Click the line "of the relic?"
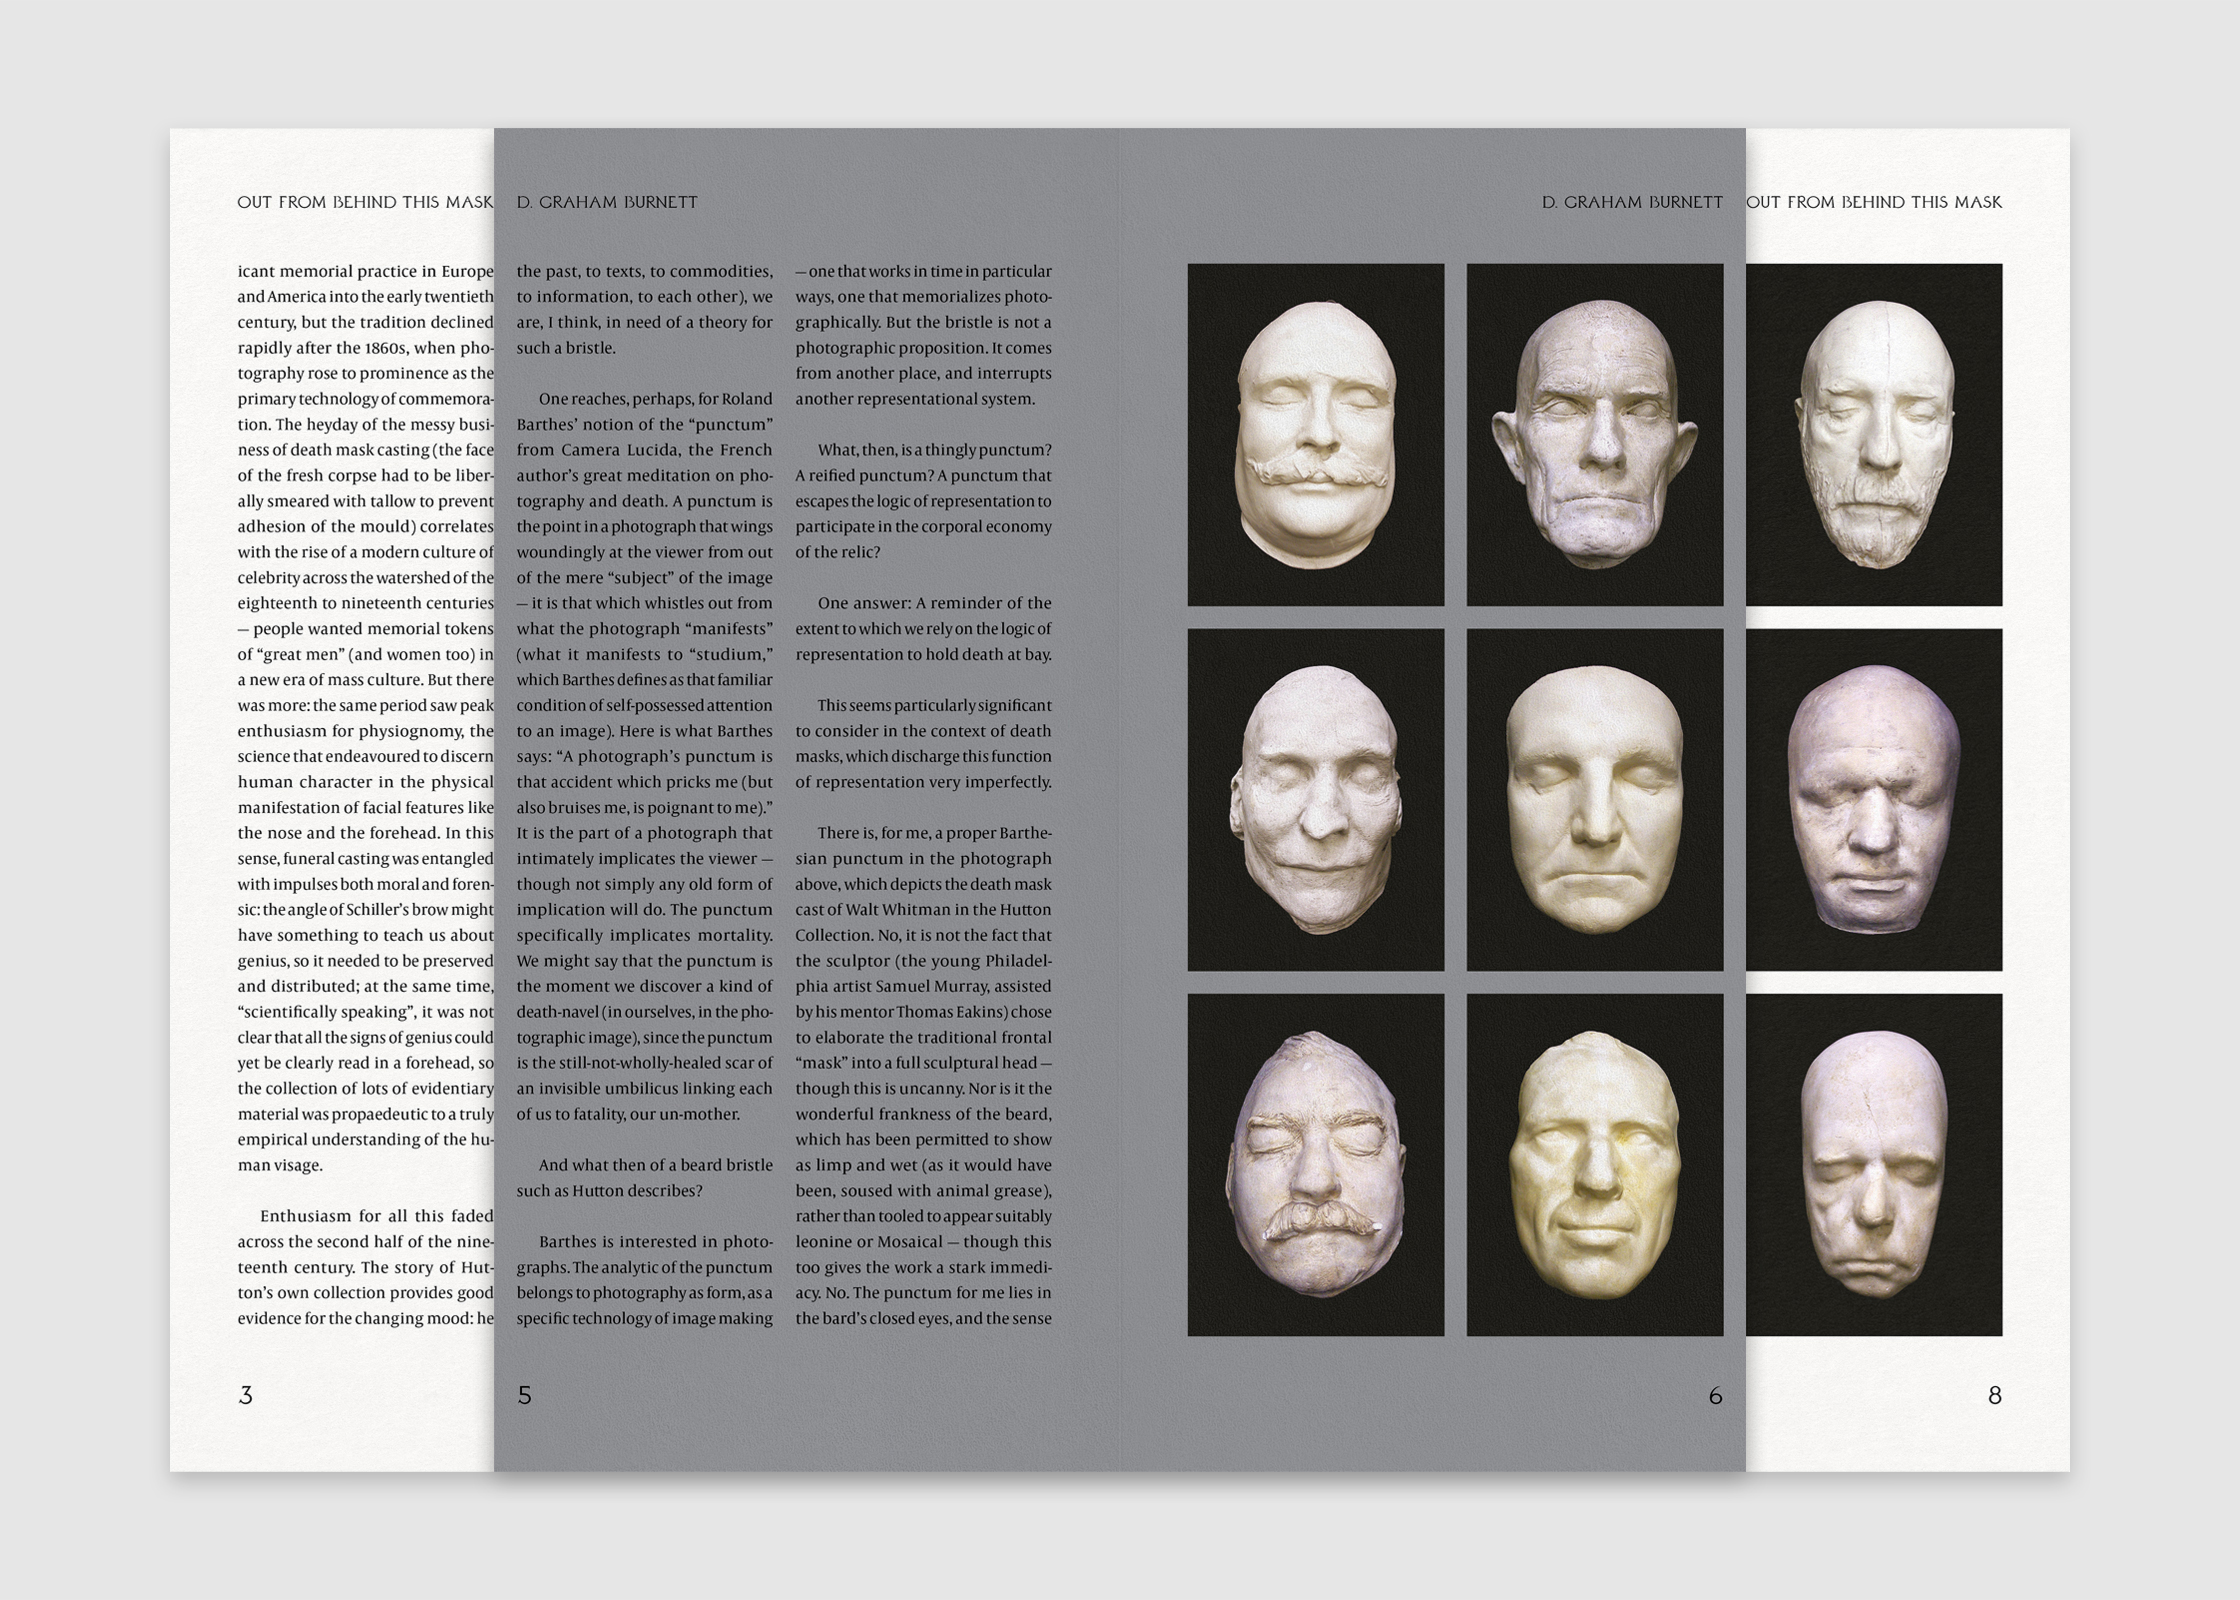Viewport: 2240px width, 1600px height. [x=838, y=552]
